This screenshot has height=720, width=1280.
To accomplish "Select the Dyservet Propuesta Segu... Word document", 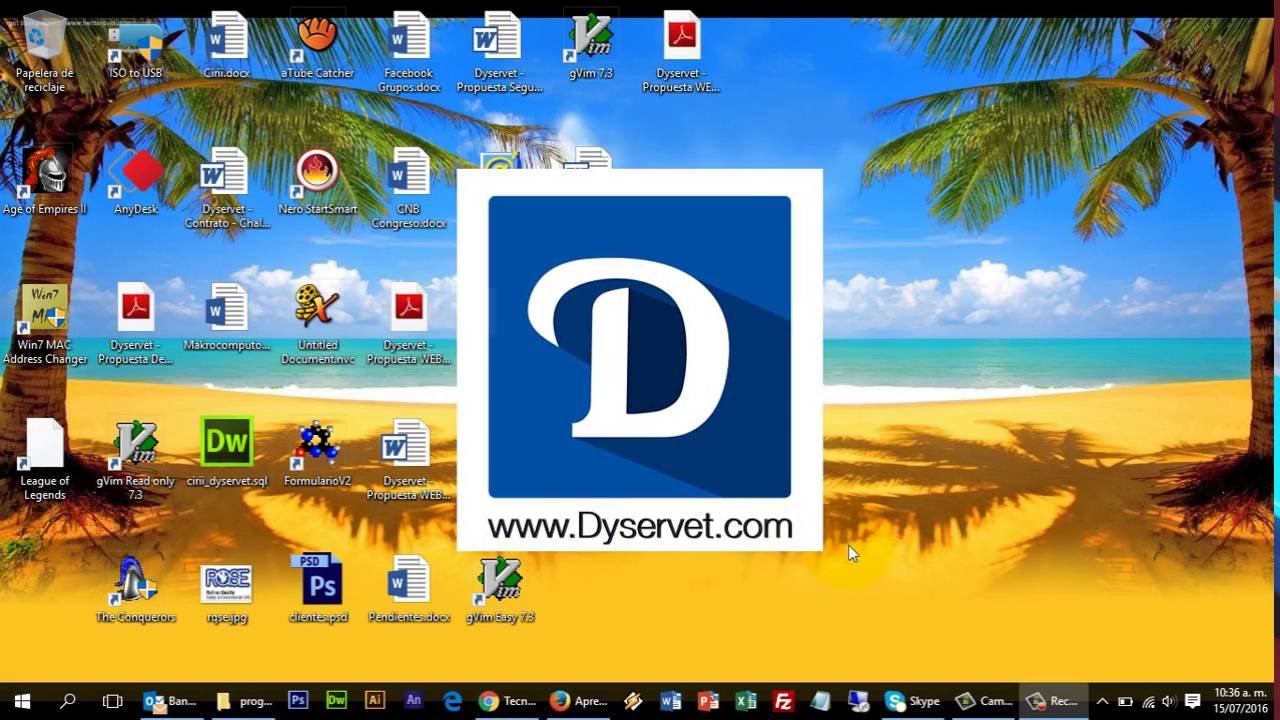I will pos(499,53).
